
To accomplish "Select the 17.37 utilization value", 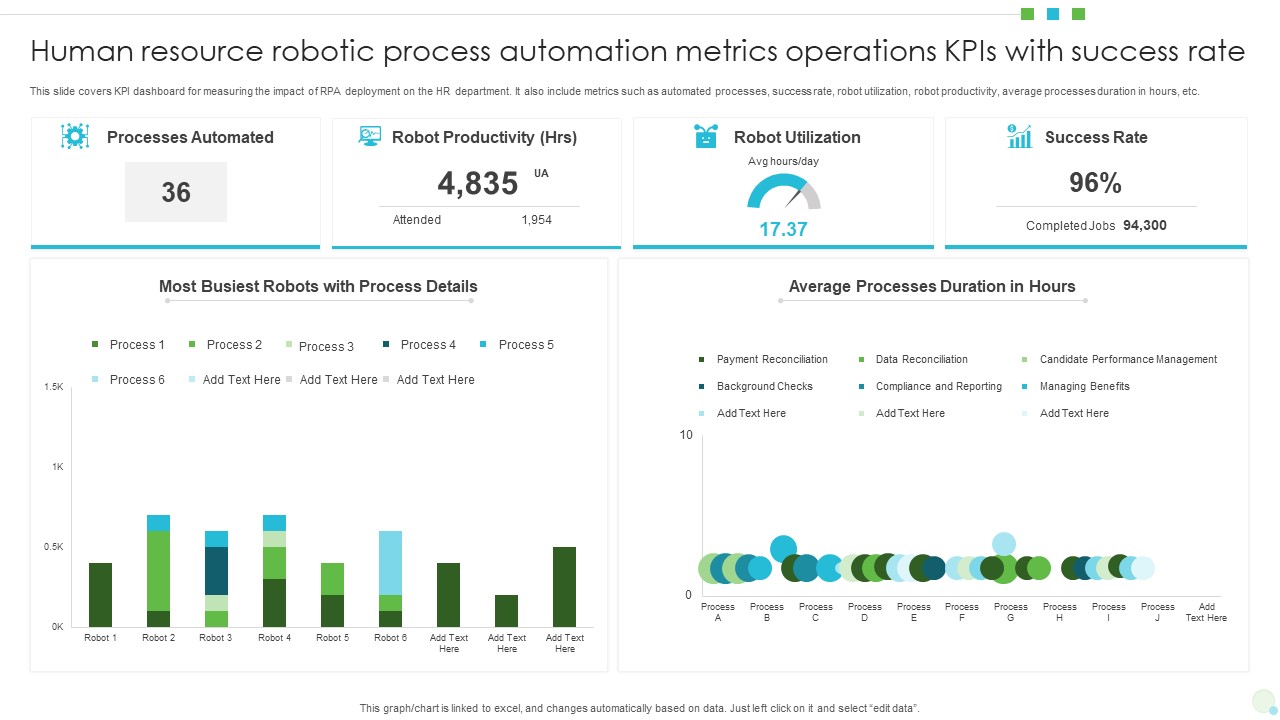I will (x=783, y=229).
